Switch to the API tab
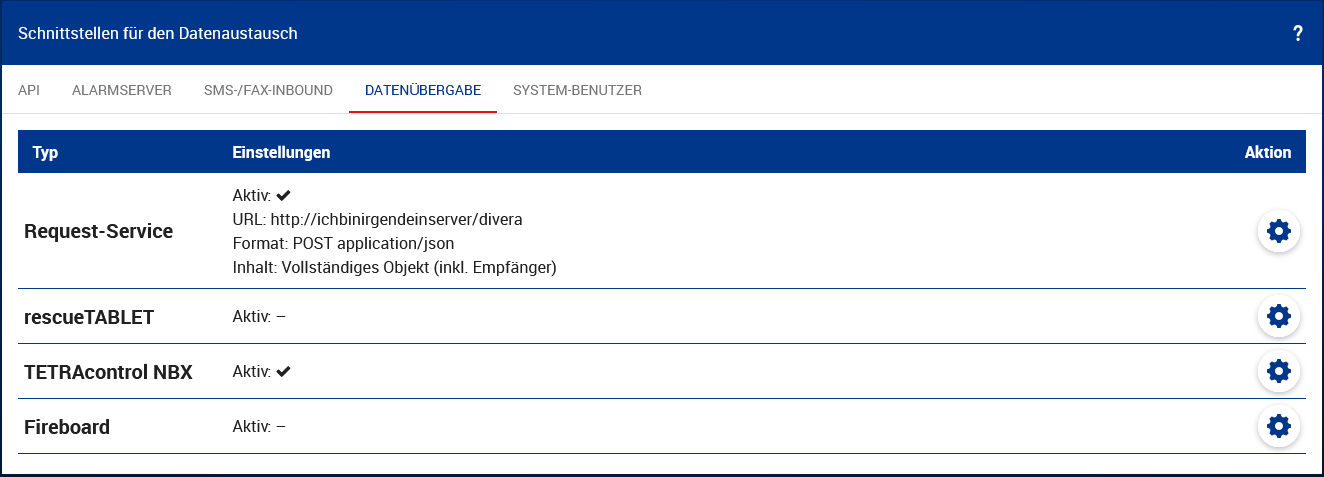Image resolution: width=1324 pixels, height=477 pixels. 29,90
